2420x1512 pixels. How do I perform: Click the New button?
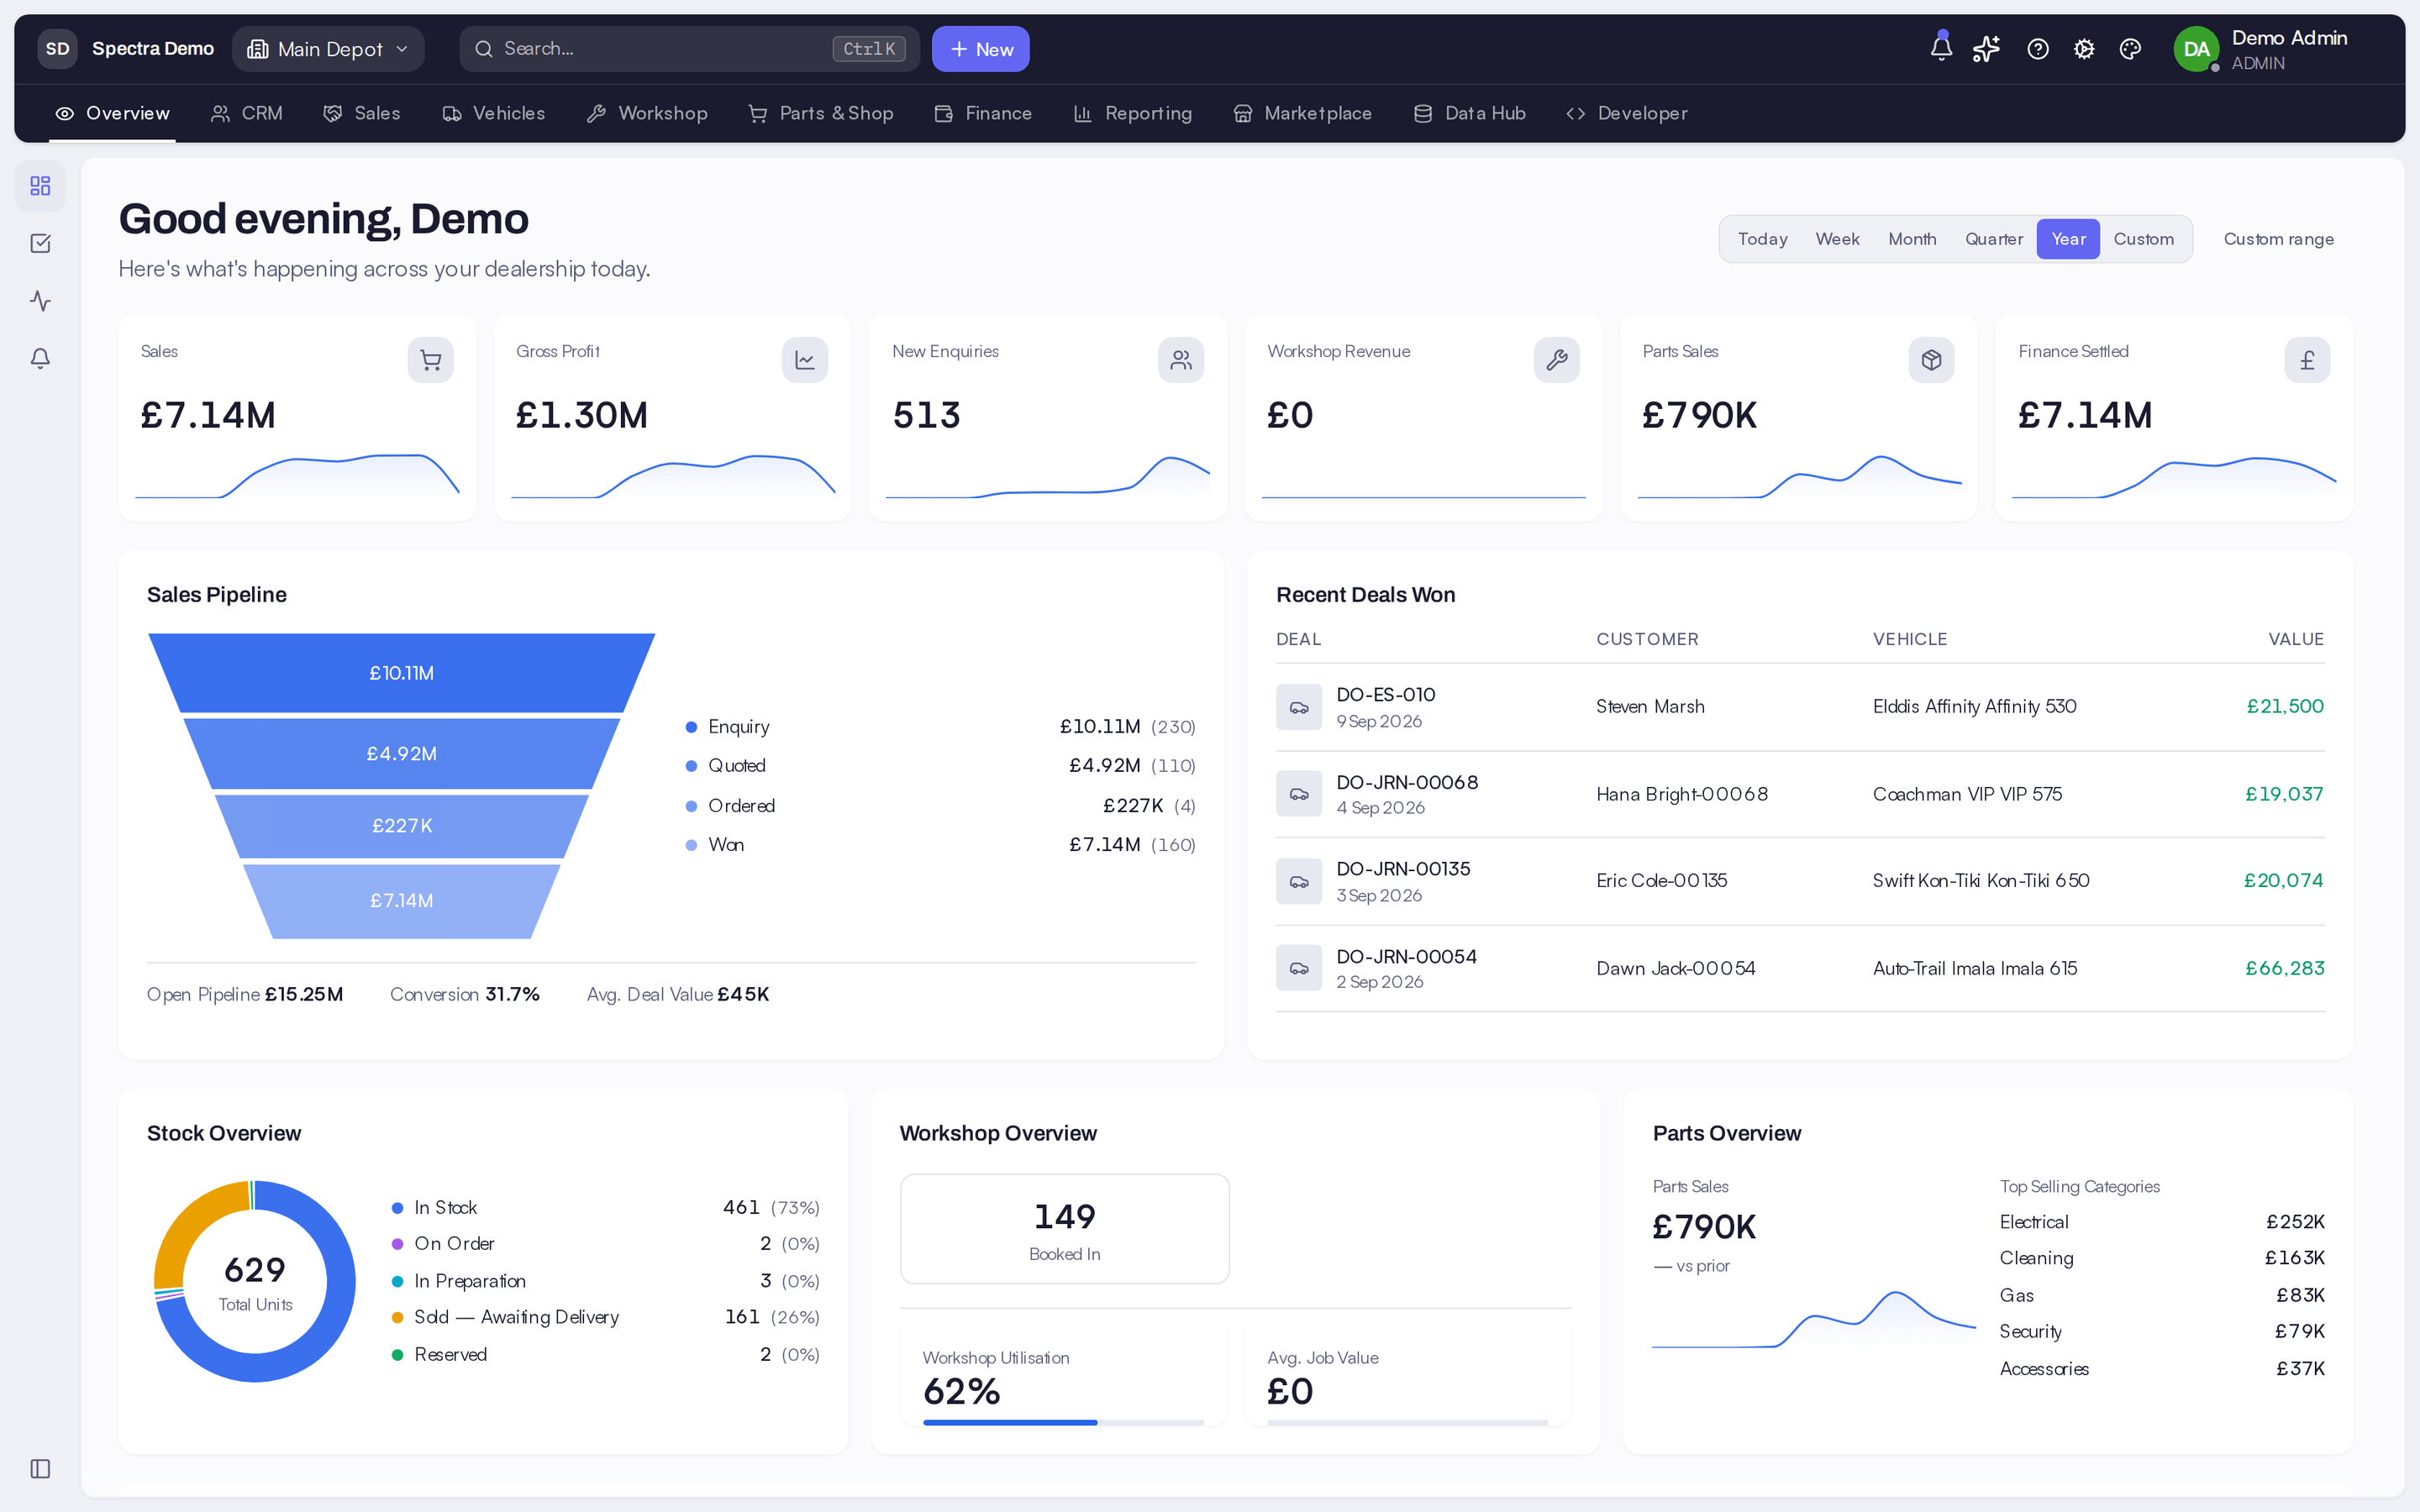coord(981,49)
